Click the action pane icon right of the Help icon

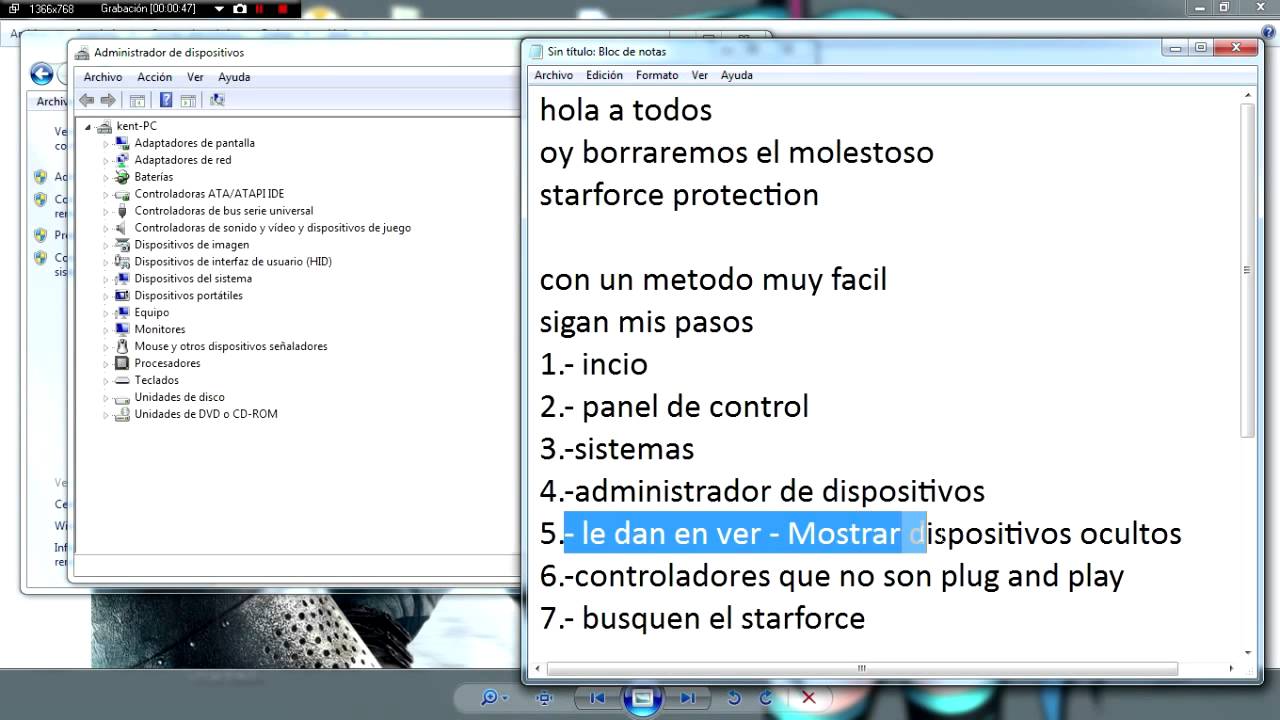tap(187, 100)
